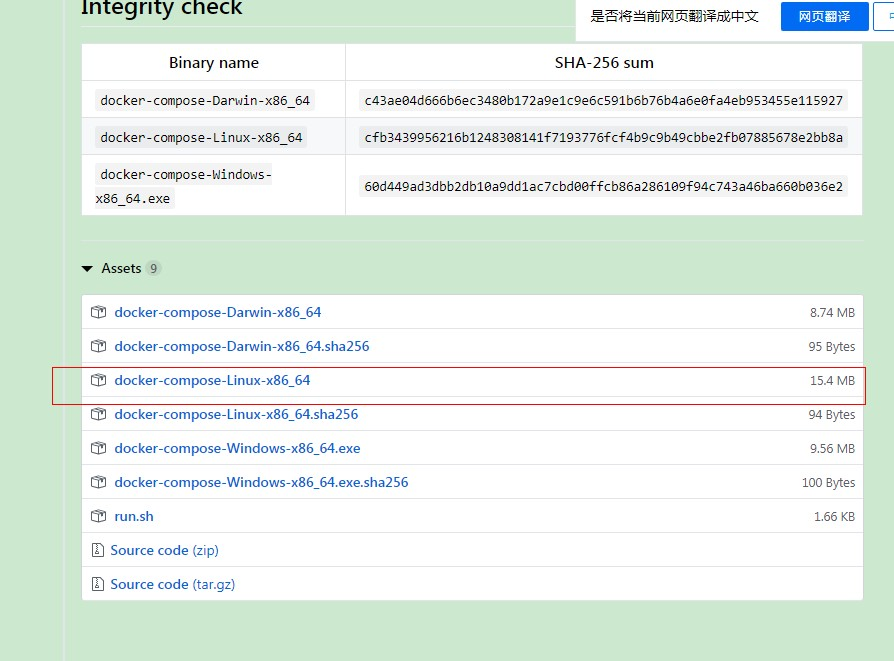
Task: Download the run.sh asset
Action: tap(134, 517)
